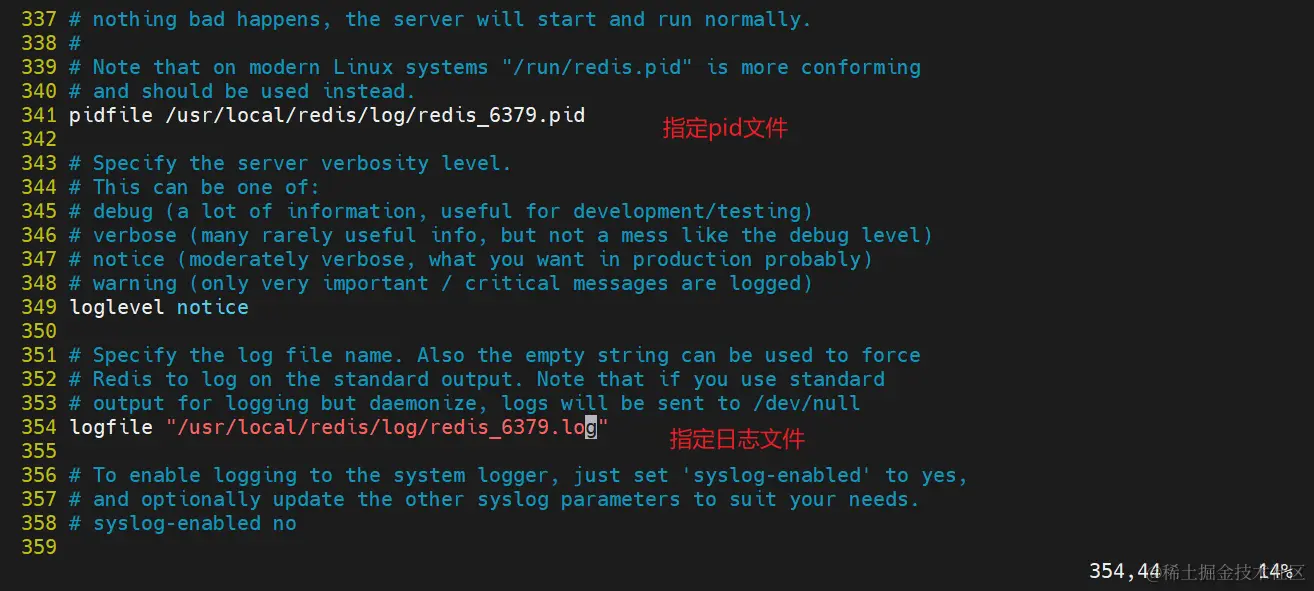The height and width of the screenshot is (591, 1314).
Task: Click line number 349 in the gutter
Action: point(38,307)
